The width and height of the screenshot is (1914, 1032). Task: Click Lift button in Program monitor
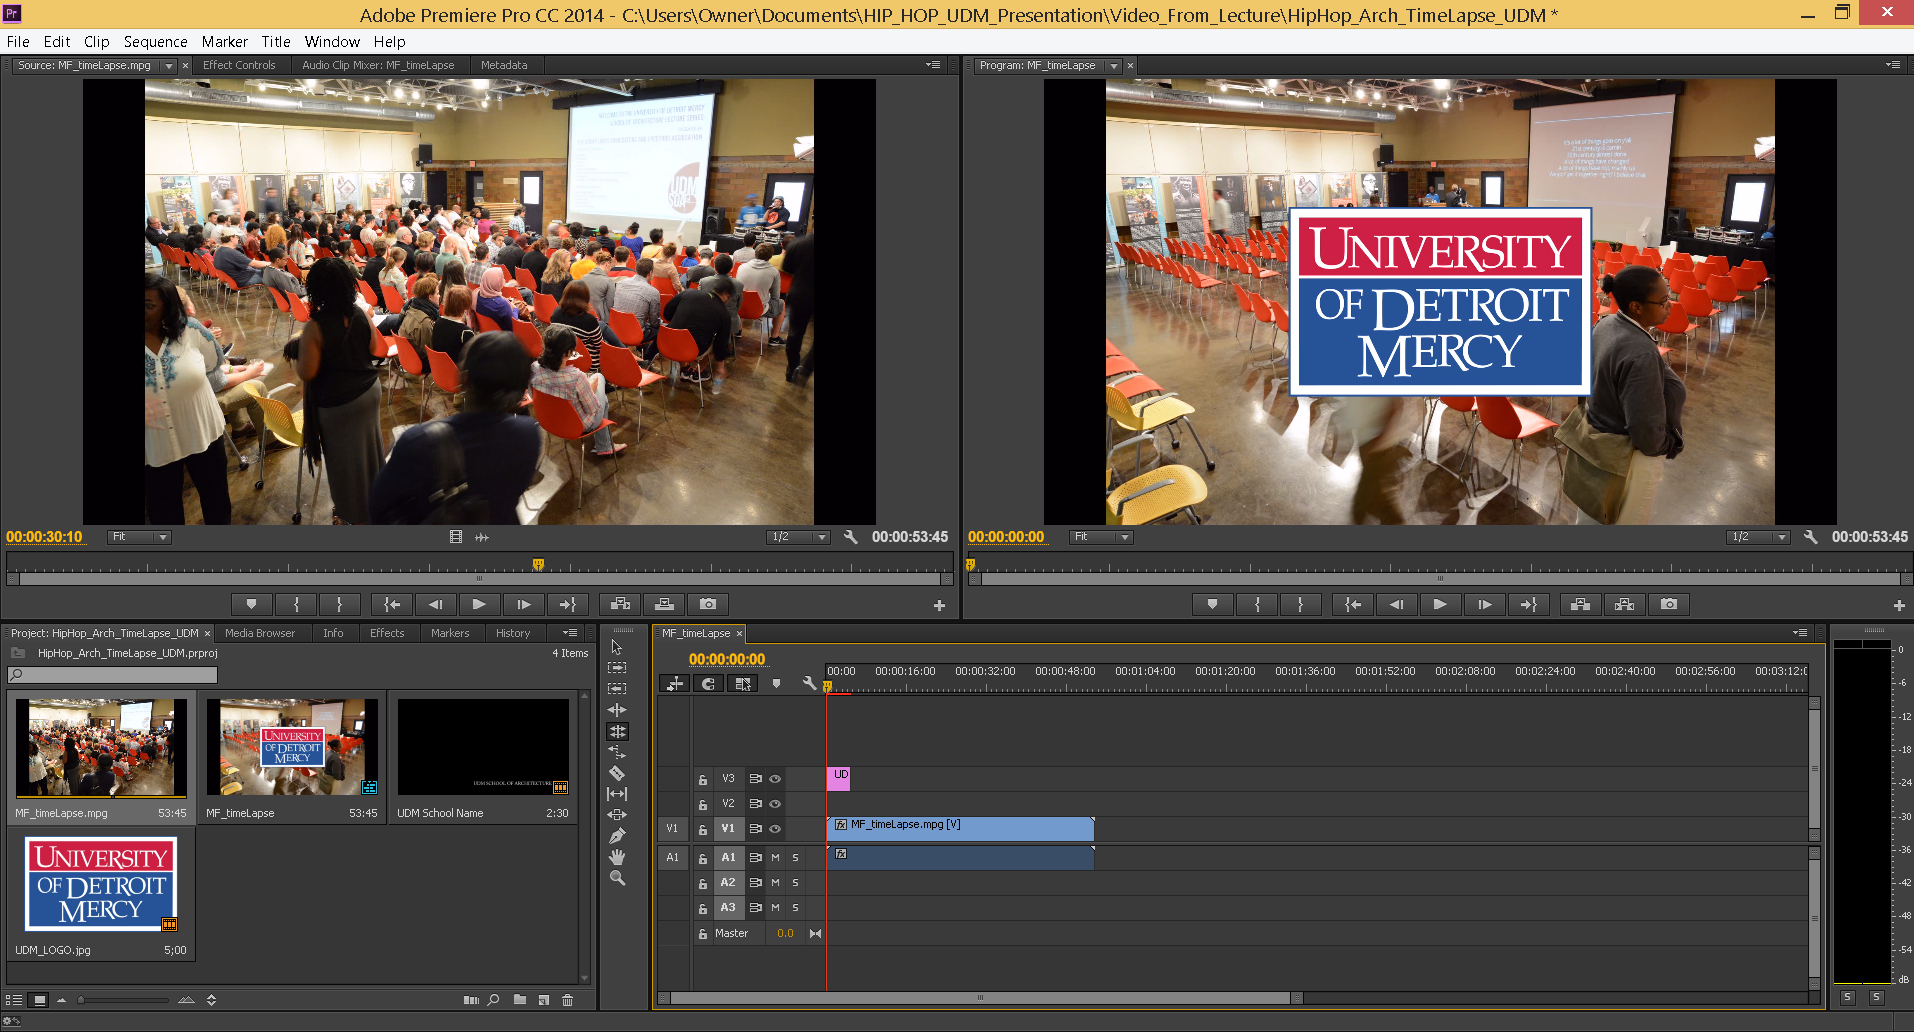(1580, 604)
